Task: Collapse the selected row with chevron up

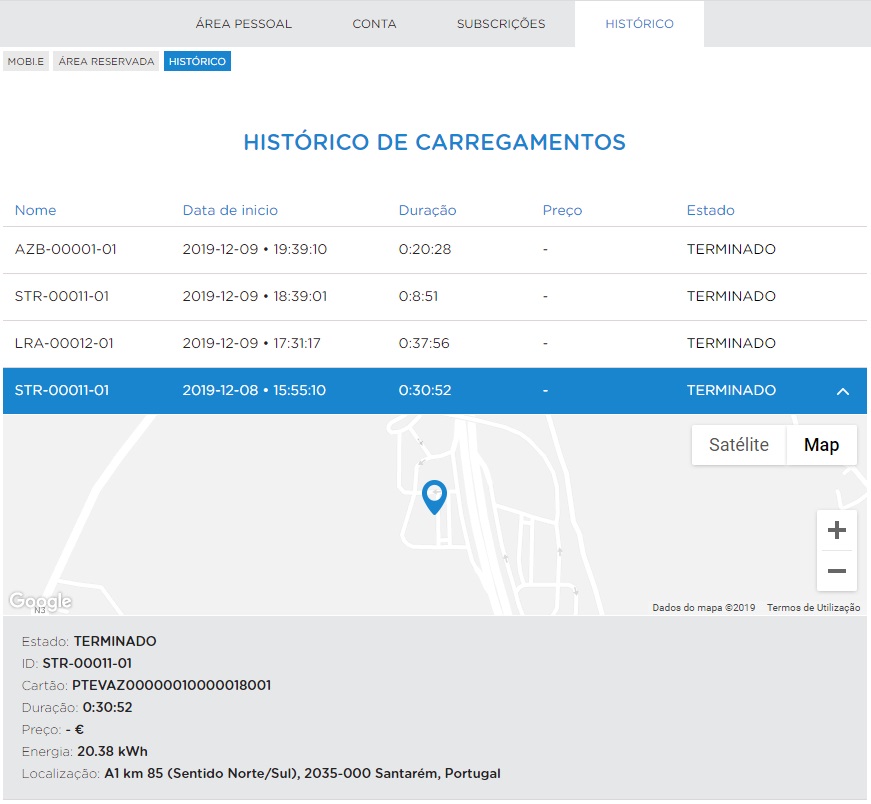Action: pyautogui.click(x=843, y=391)
